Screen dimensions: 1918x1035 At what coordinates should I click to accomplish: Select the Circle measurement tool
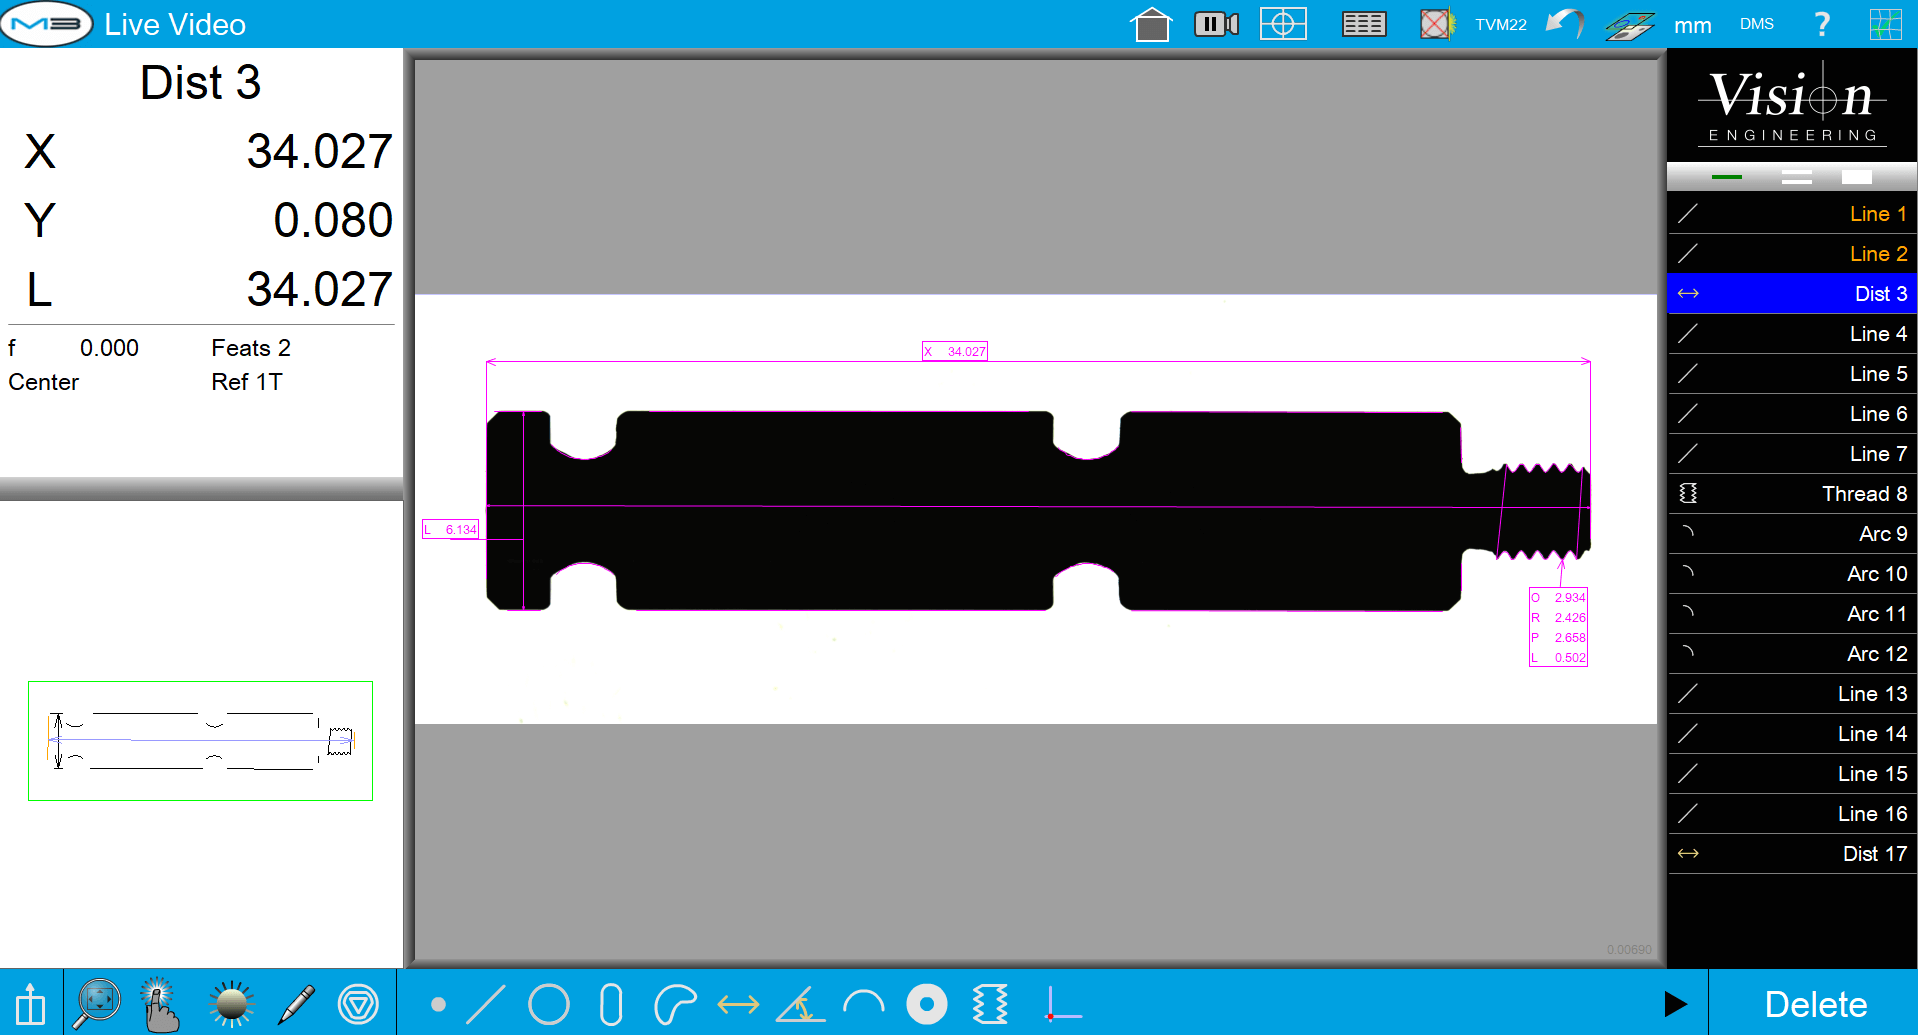point(549,1003)
